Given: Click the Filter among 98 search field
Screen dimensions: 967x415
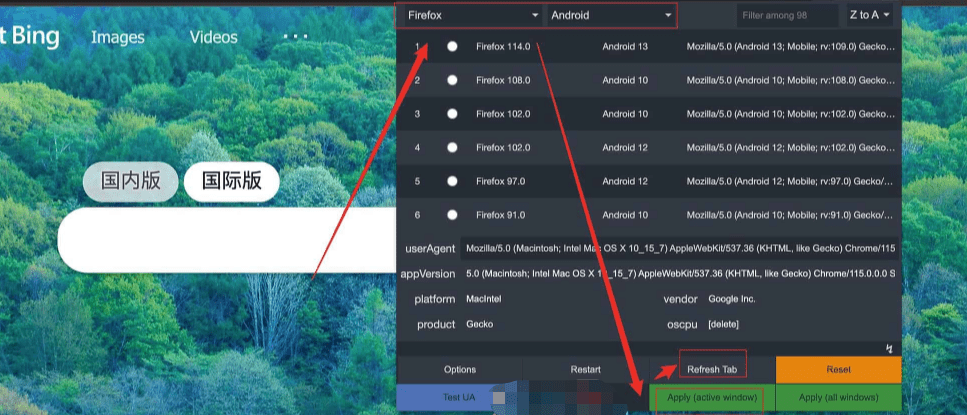Looking at the screenshot, I should click(x=787, y=15).
